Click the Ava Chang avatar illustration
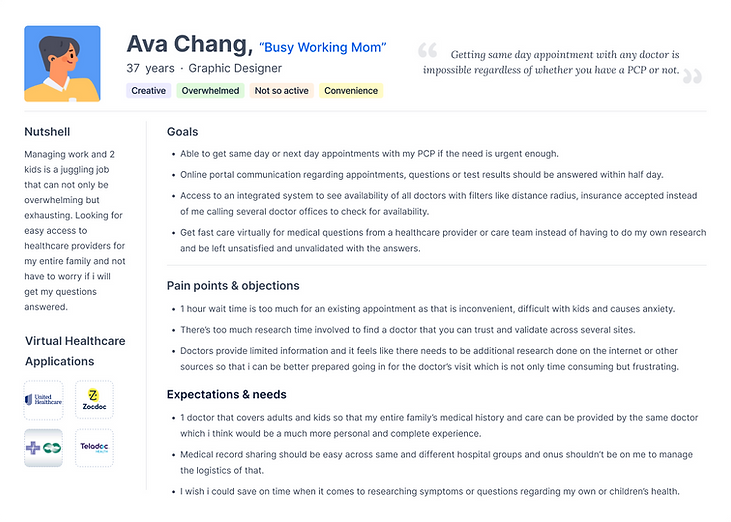731x522 pixels. tap(62, 63)
